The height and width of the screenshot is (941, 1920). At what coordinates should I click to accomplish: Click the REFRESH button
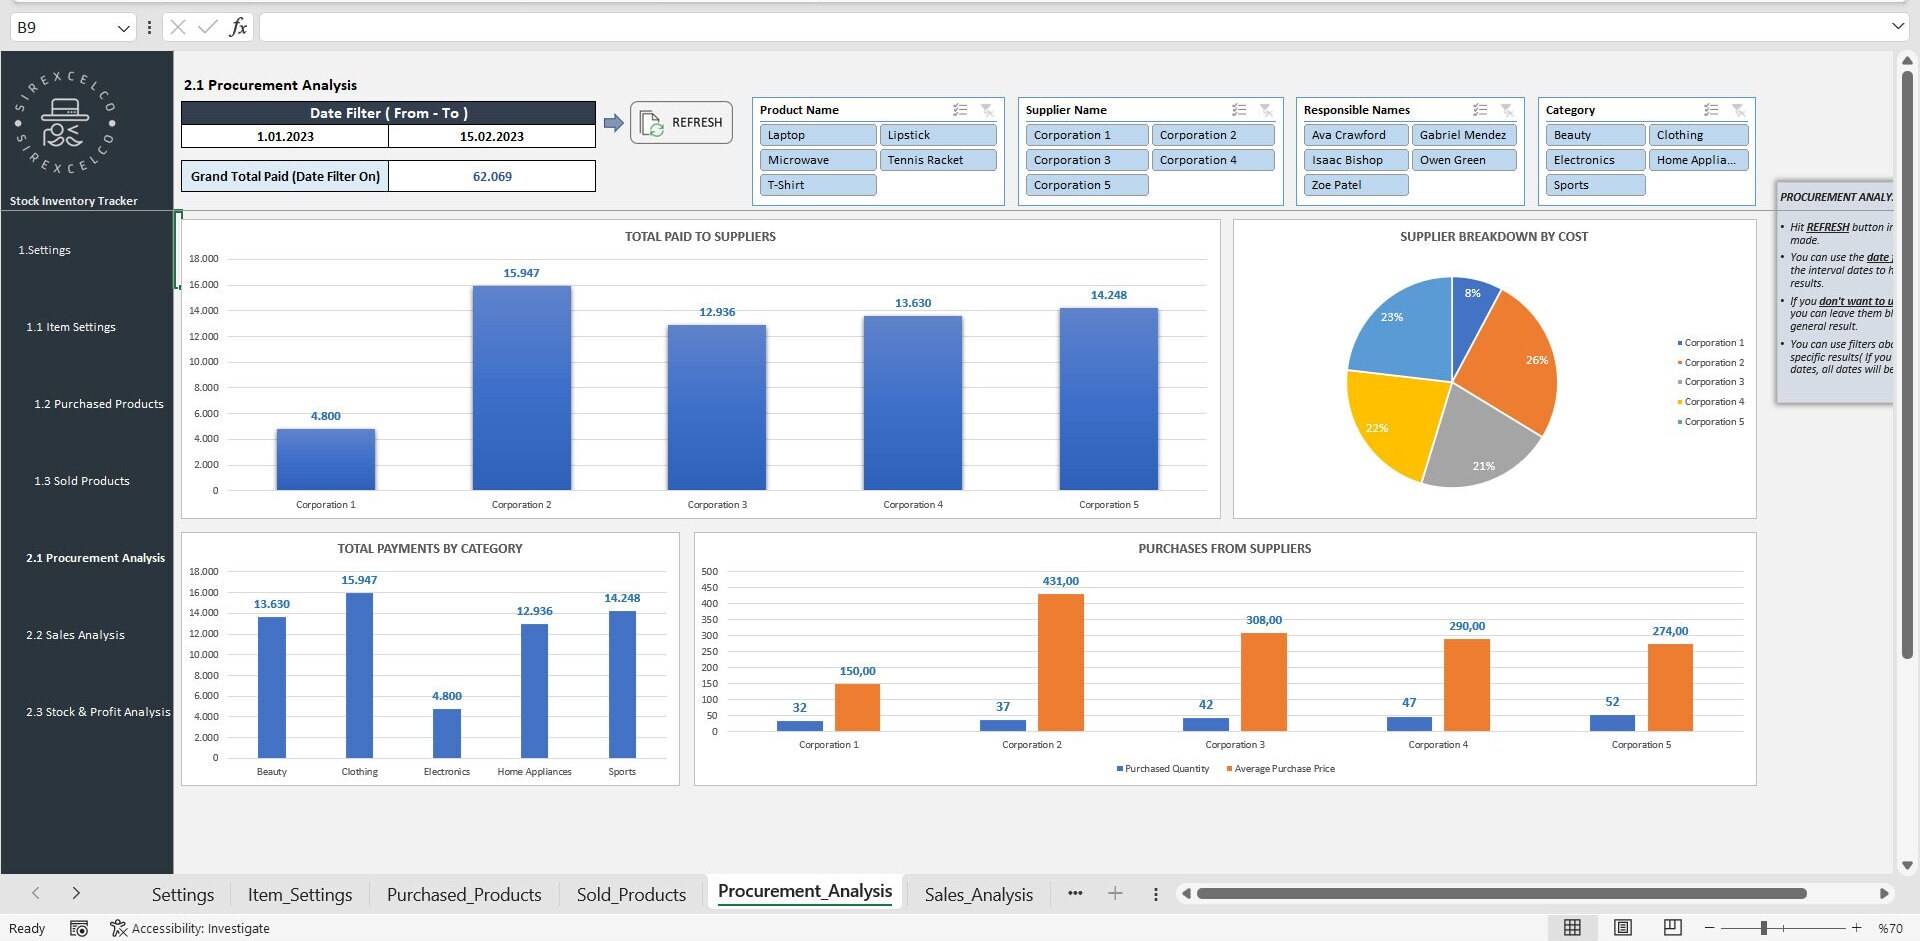tap(681, 122)
